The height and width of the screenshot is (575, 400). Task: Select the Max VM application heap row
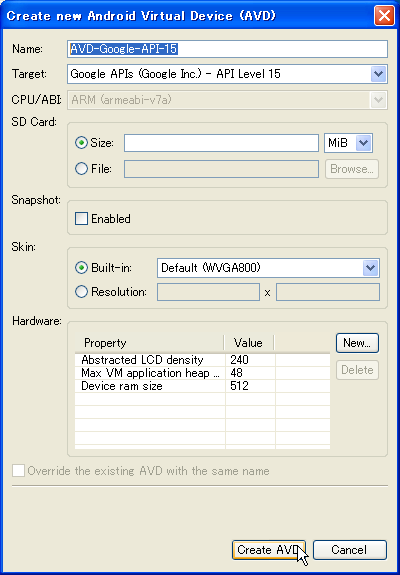[x=202, y=373]
